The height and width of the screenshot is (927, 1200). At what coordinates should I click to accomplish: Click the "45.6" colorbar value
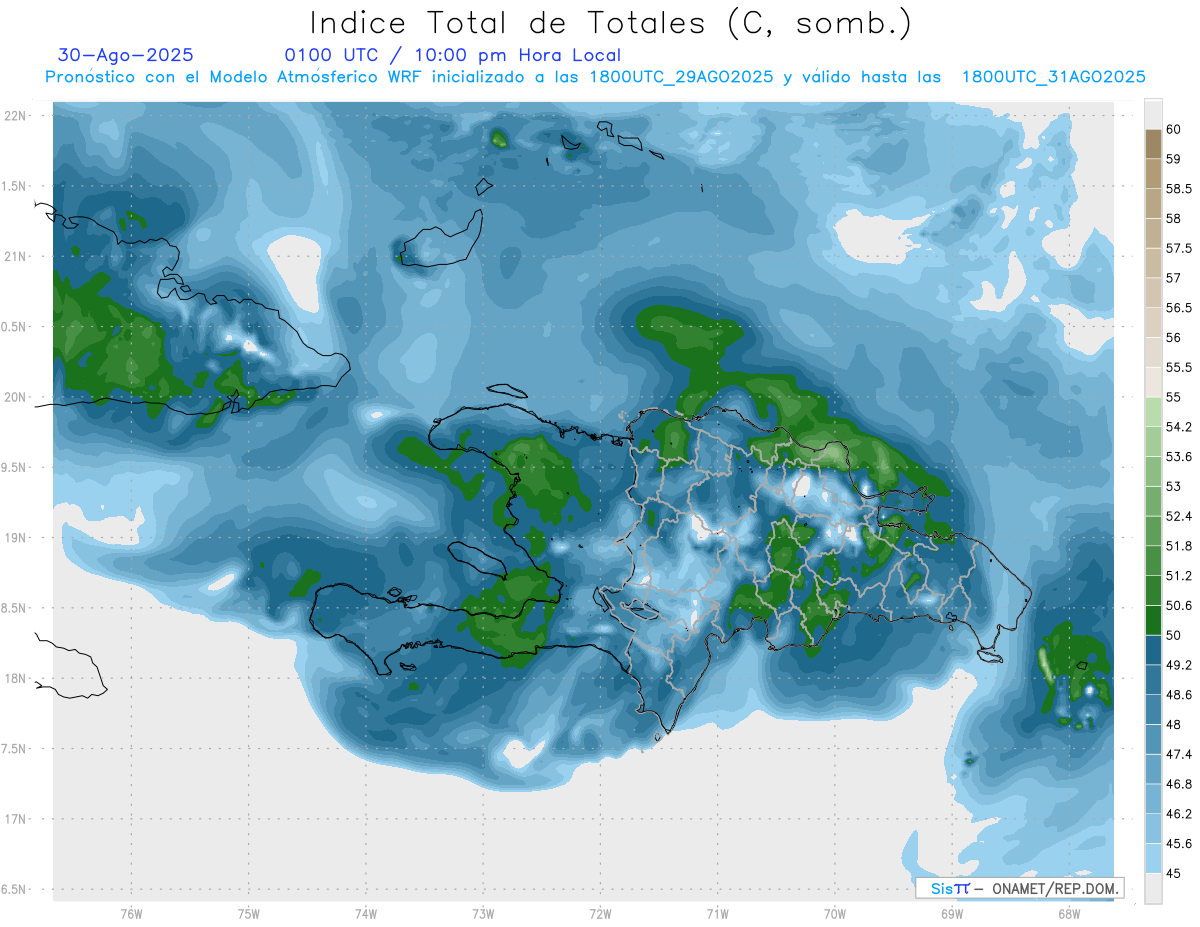click(1179, 844)
